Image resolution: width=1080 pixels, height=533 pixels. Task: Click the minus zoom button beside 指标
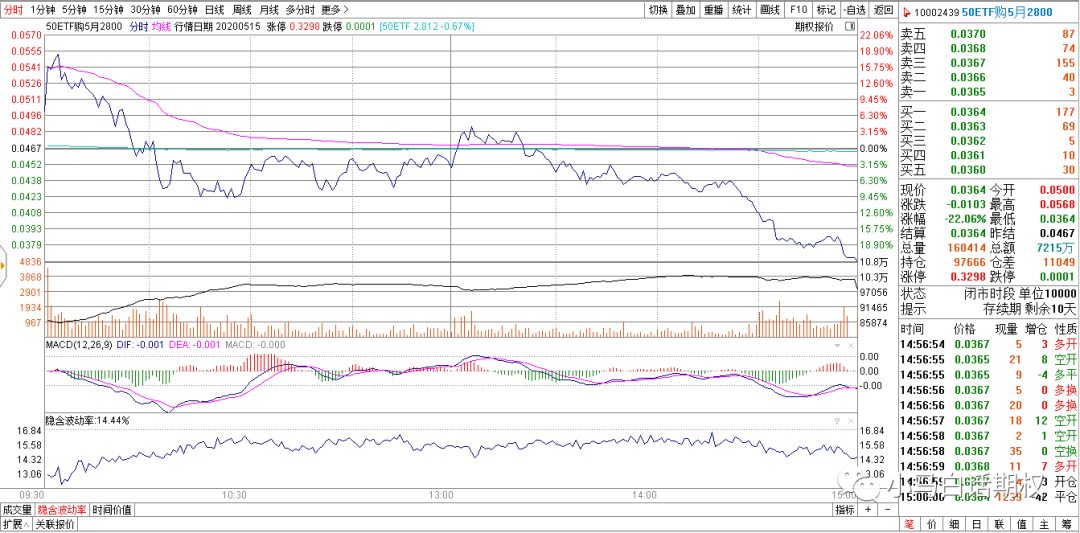885,510
